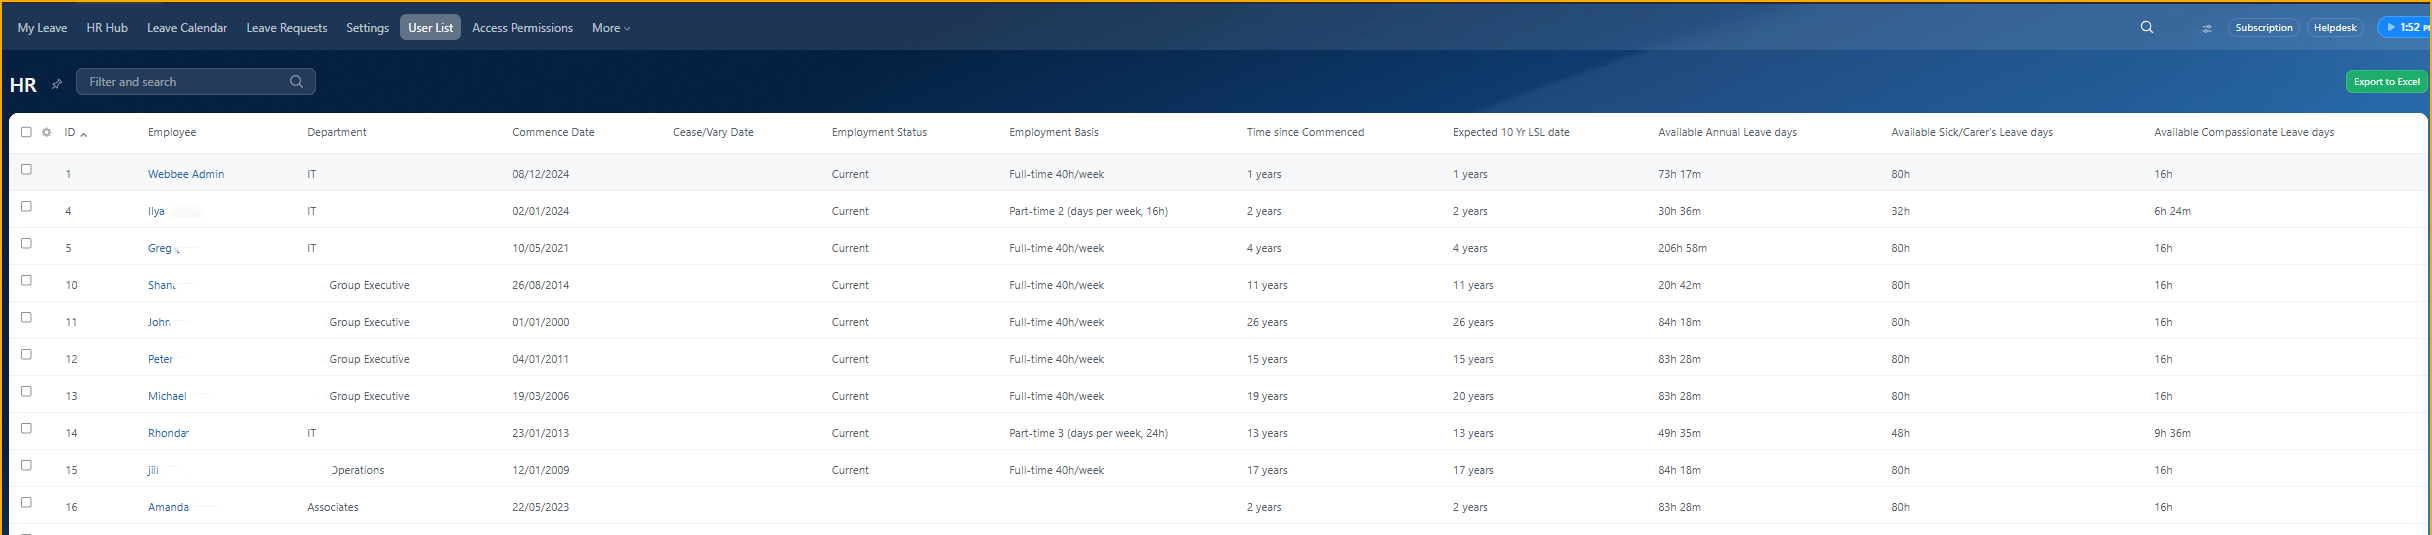Sort table by Department column header

[x=336, y=132]
